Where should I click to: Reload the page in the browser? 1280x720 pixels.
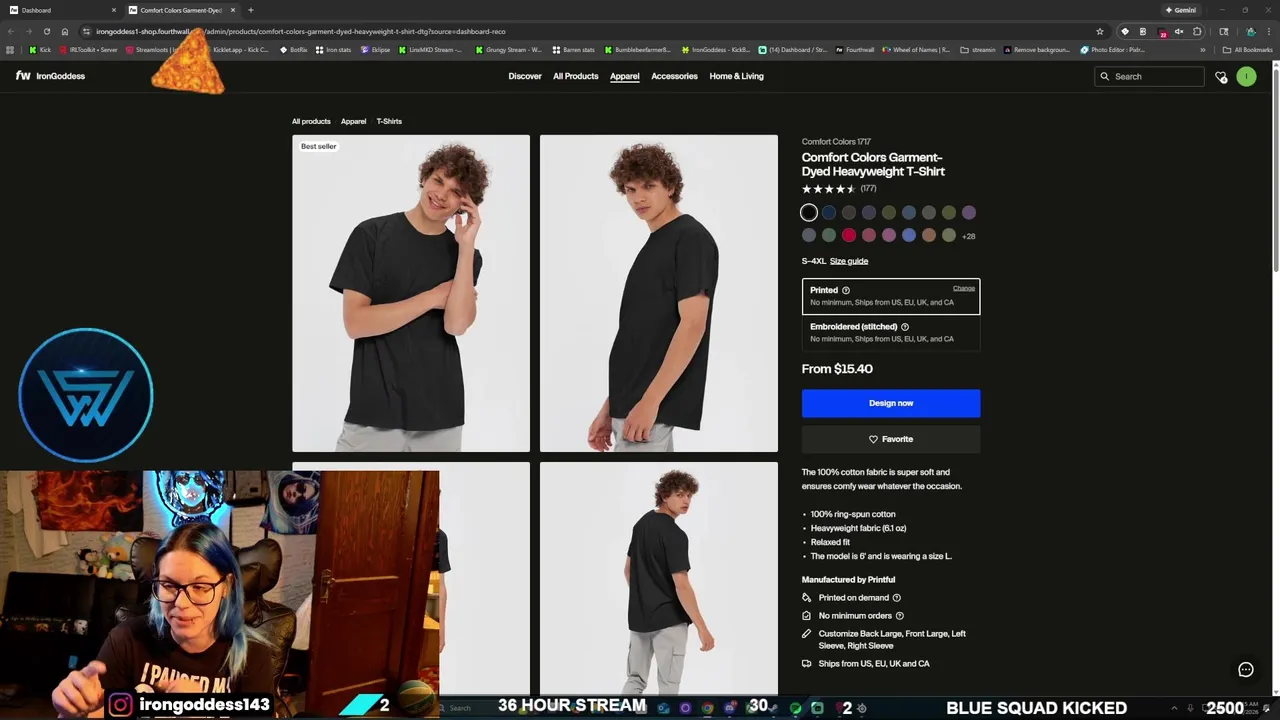46,31
